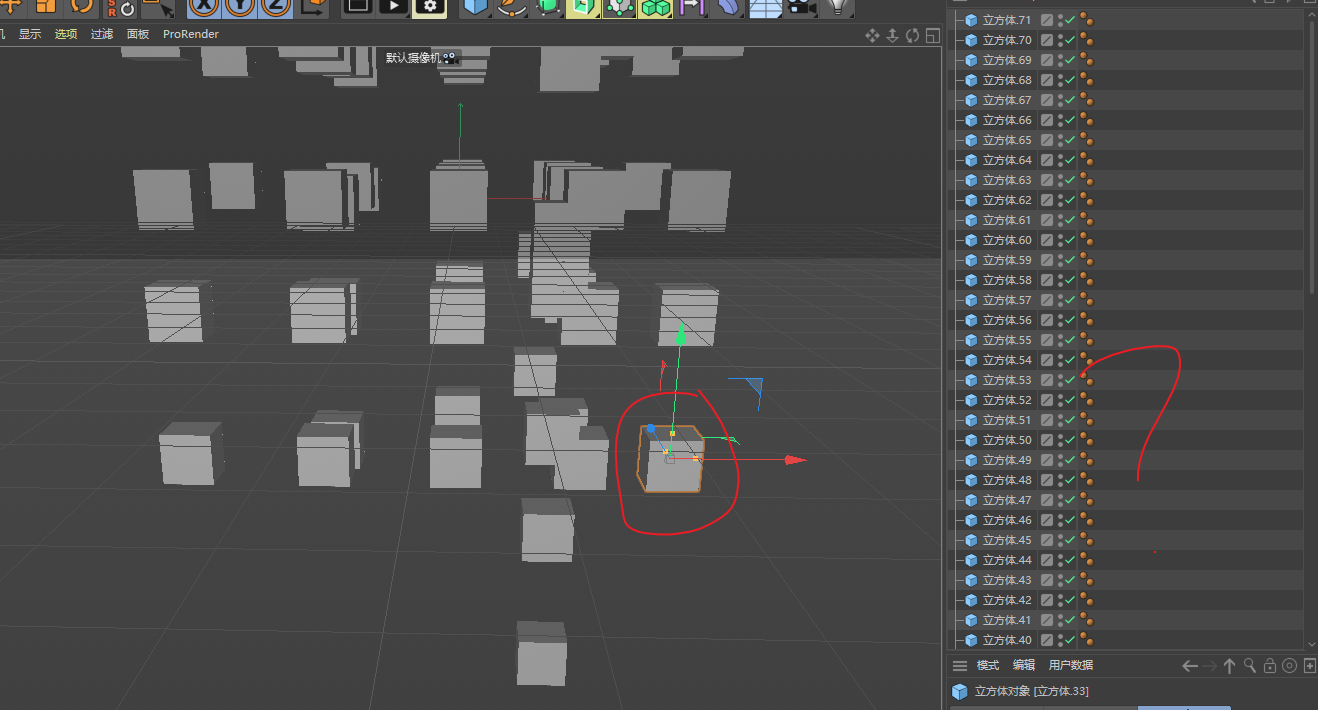The height and width of the screenshot is (710, 1318).
Task: Click the camera object icon in toolbar
Action: point(800,7)
